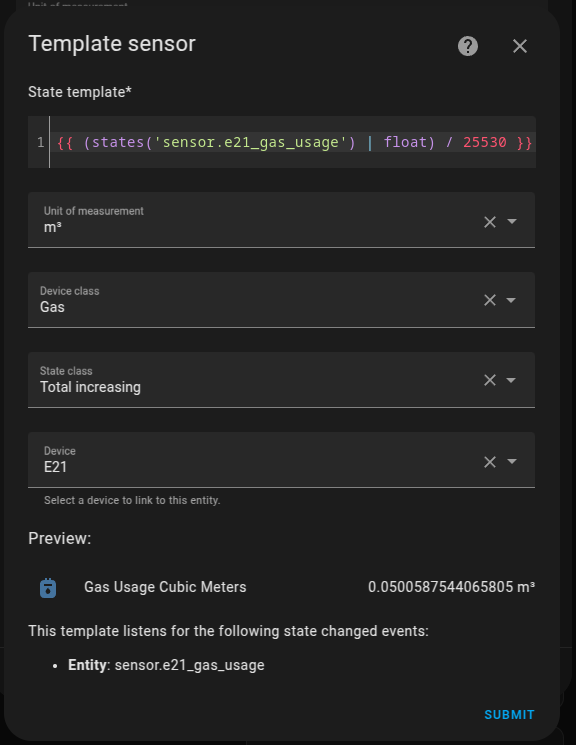This screenshot has height=745, width=576.
Task: Open the help question mark icon
Action: coord(468,46)
